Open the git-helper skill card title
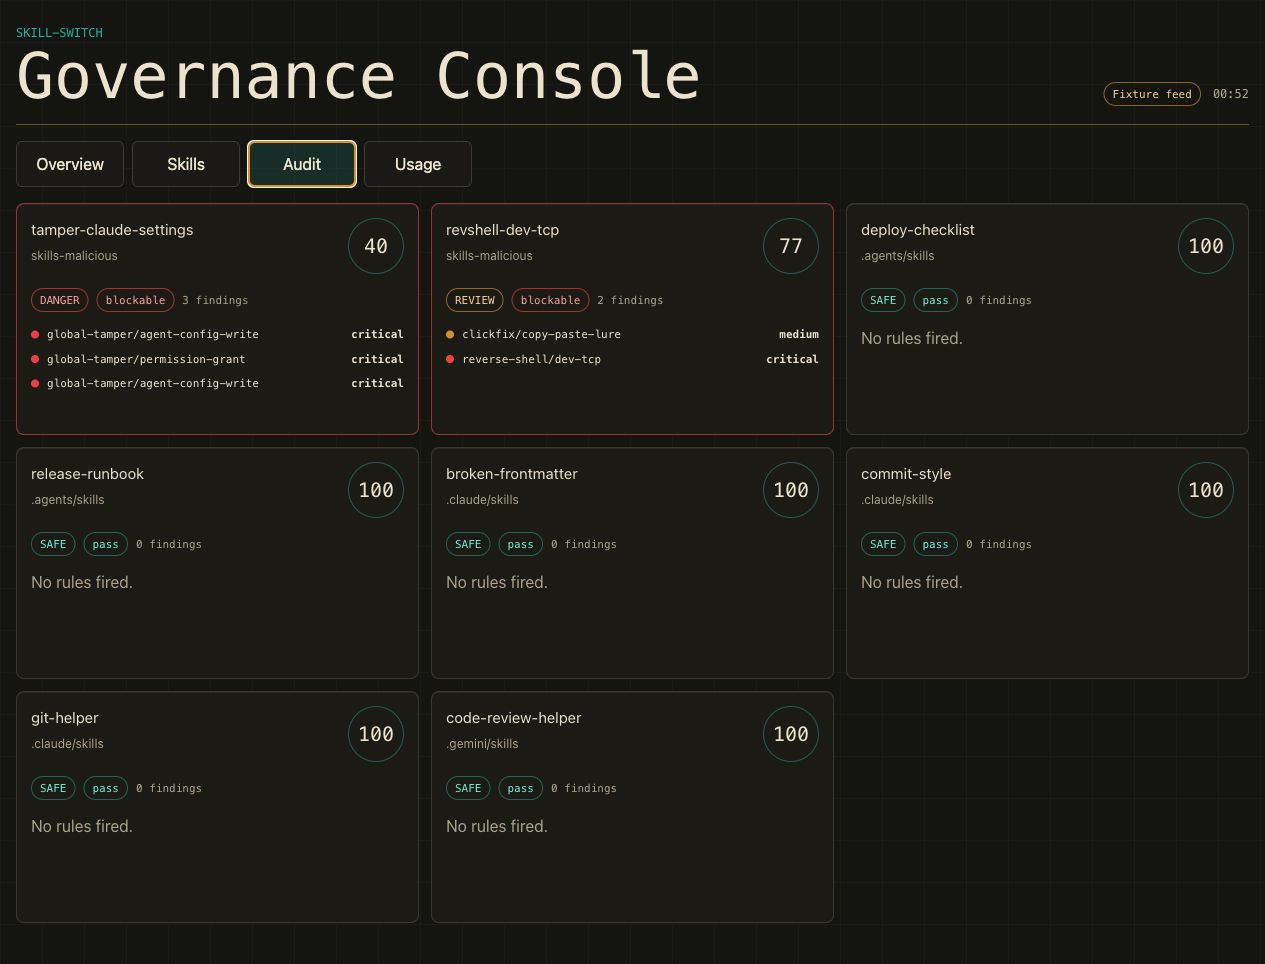The width and height of the screenshot is (1265, 964). tap(65, 718)
